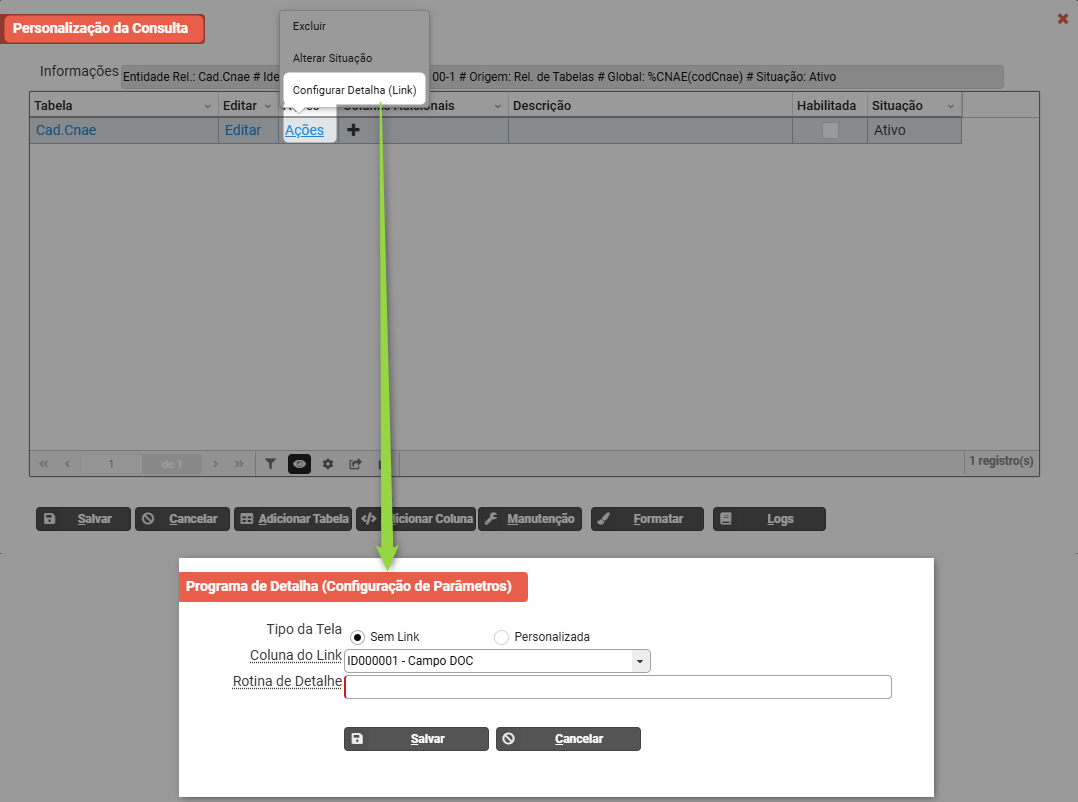Select the Sem Link radio option
The height and width of the screenshot is (802, 1078).
(358, 637)
